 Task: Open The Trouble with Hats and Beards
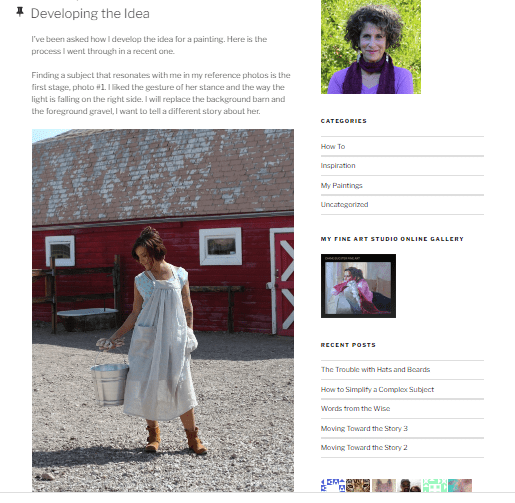(x=375, y=369)
